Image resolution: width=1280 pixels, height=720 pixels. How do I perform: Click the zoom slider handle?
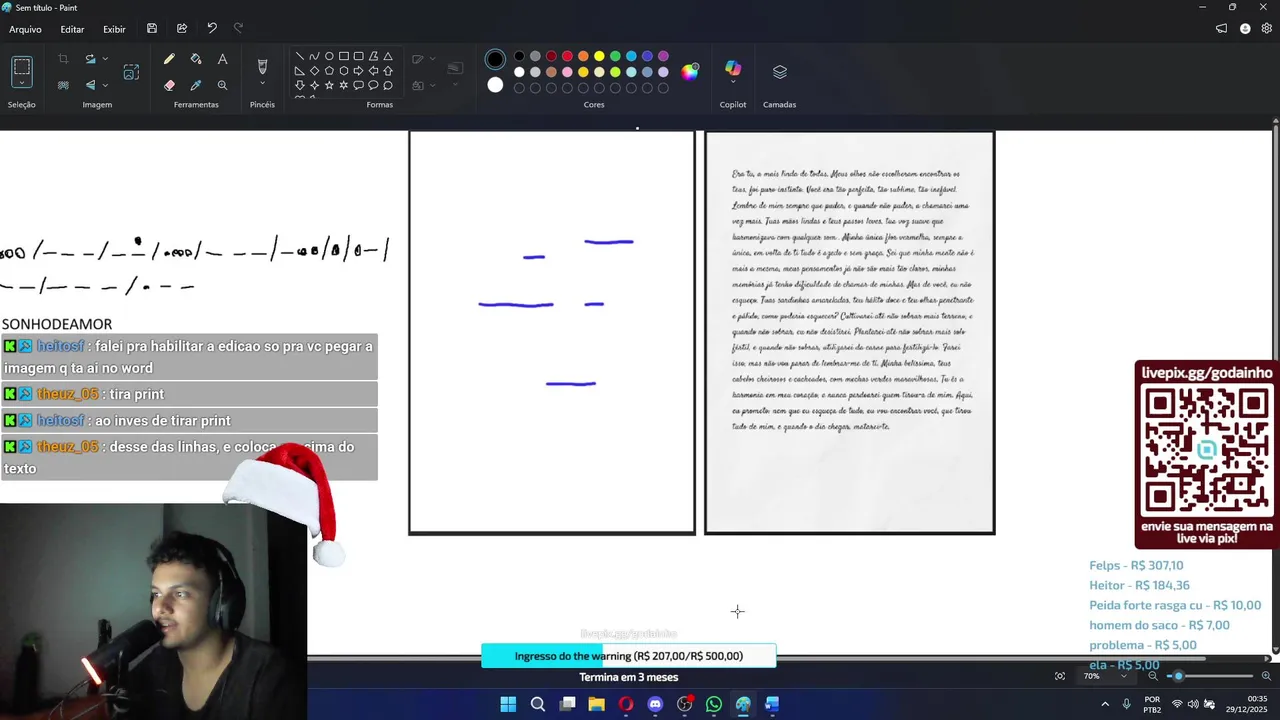pos(1178,676)
